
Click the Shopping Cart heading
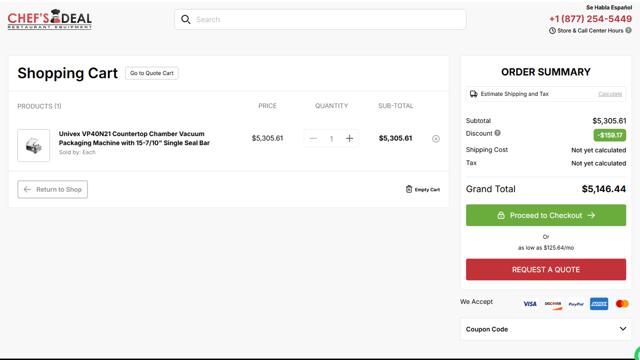[x=67, y=73]
